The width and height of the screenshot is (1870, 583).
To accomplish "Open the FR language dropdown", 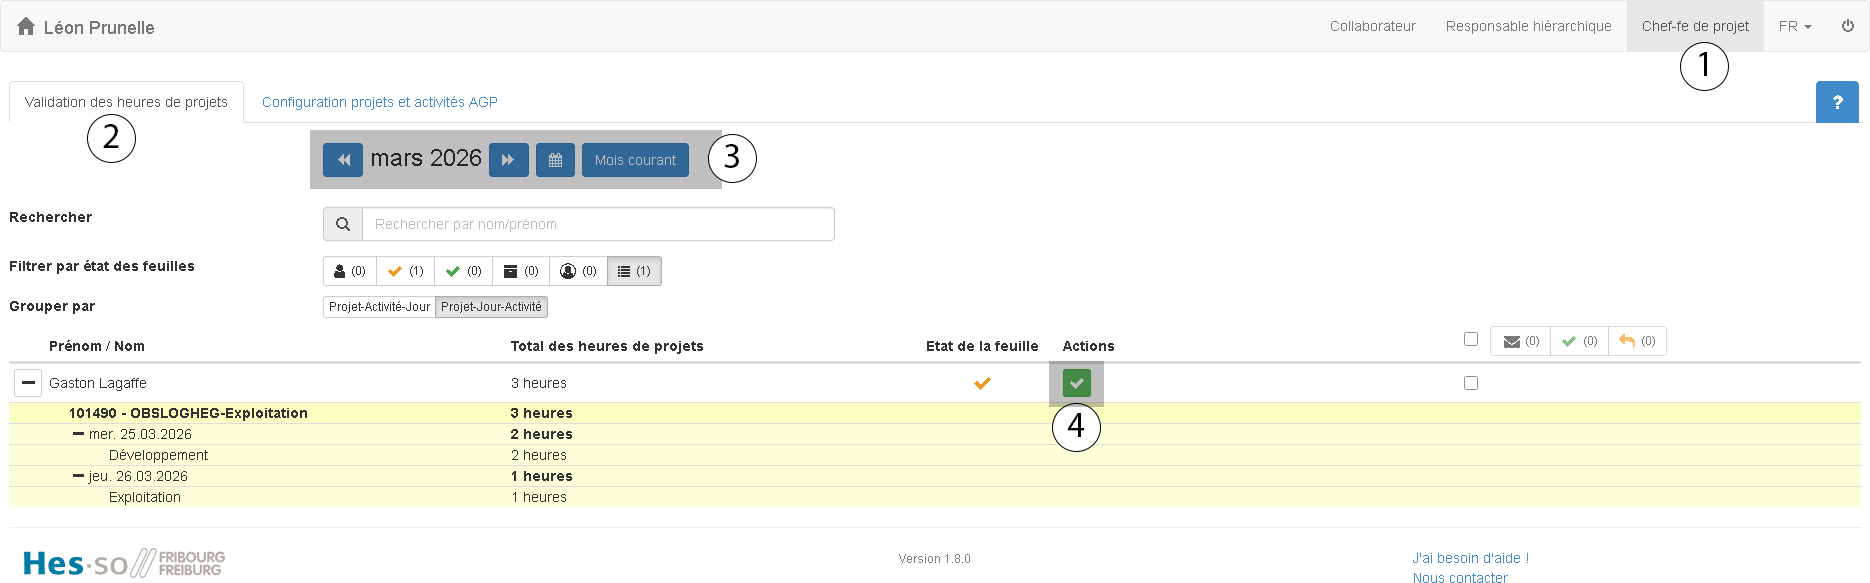I will click(1795, 26).
